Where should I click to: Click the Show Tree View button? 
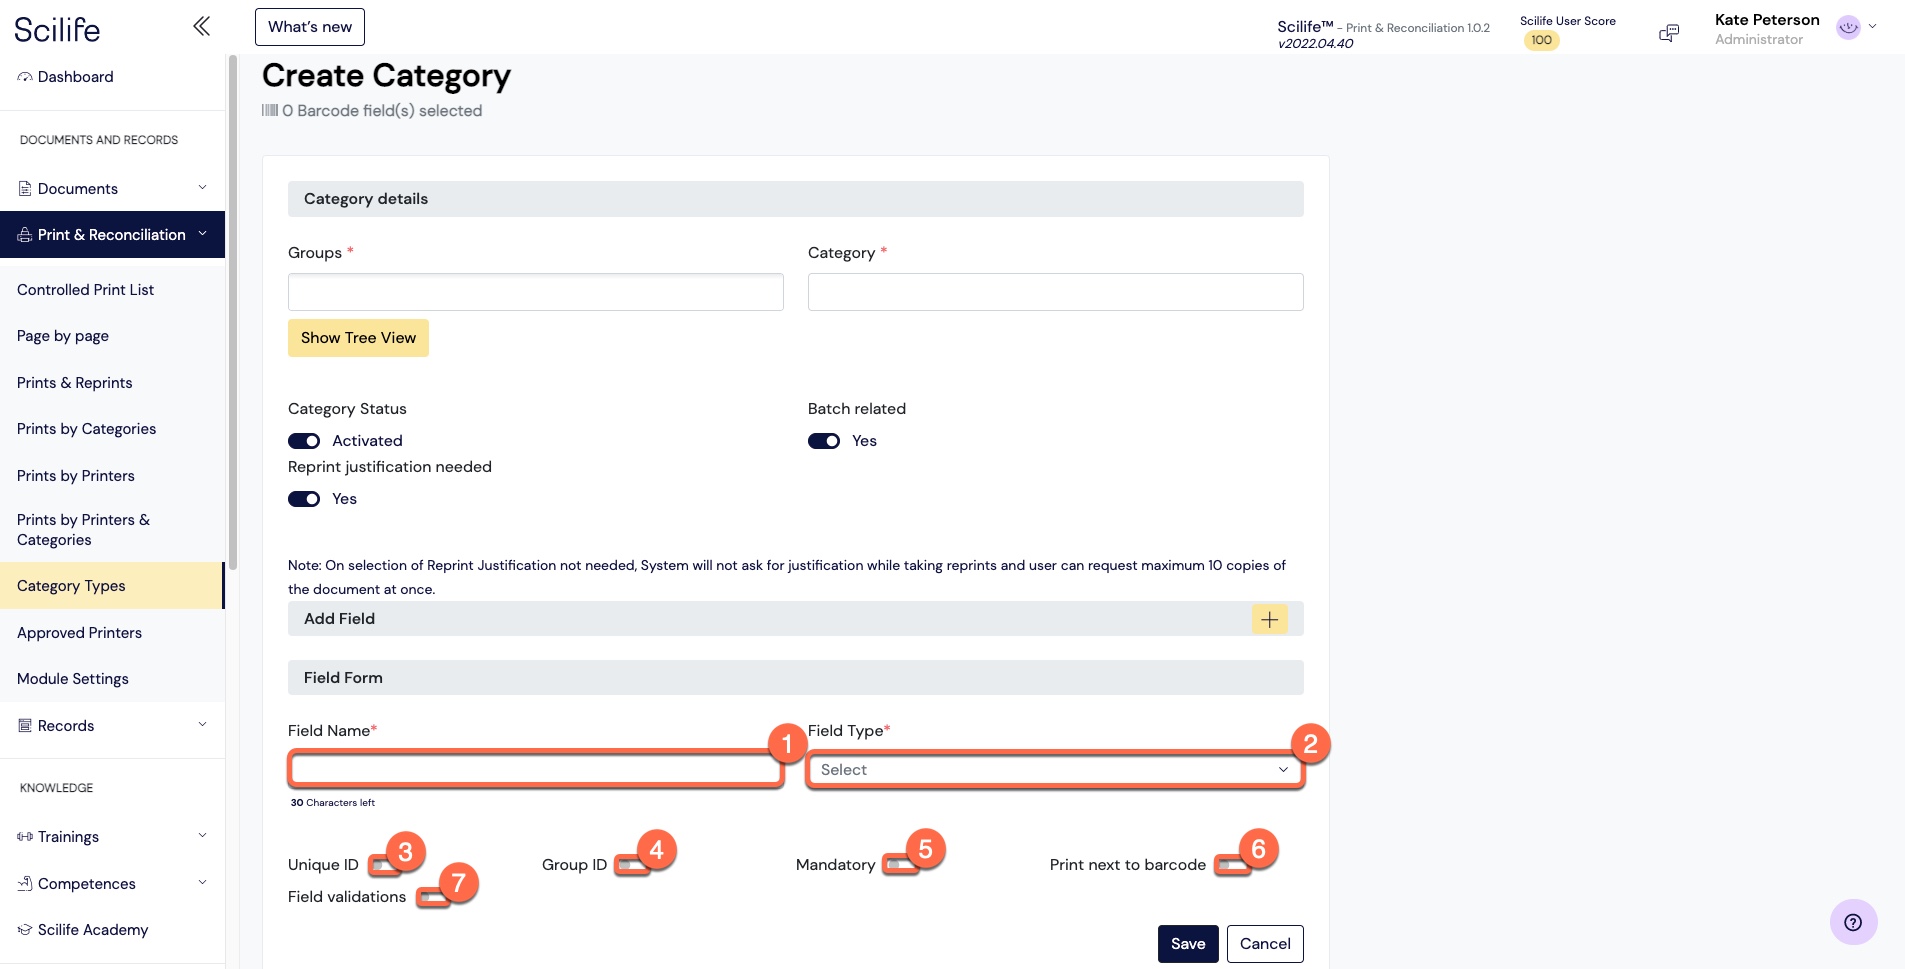pyautogui.click(x=358, y=338)
